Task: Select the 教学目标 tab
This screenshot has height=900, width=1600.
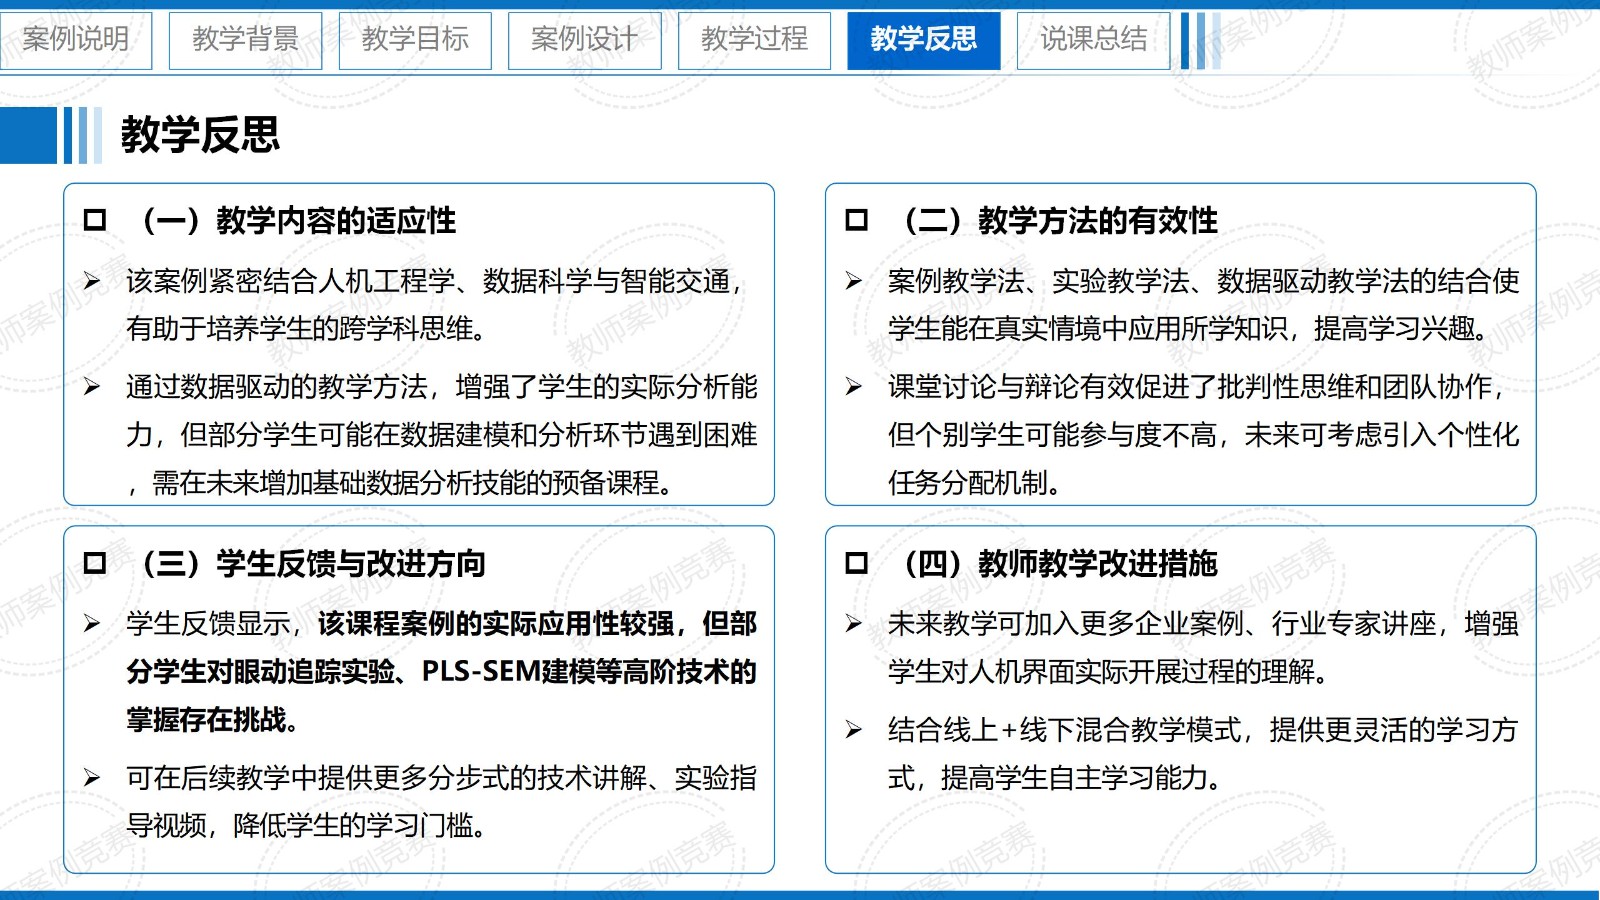Action: tap(415, 40)
